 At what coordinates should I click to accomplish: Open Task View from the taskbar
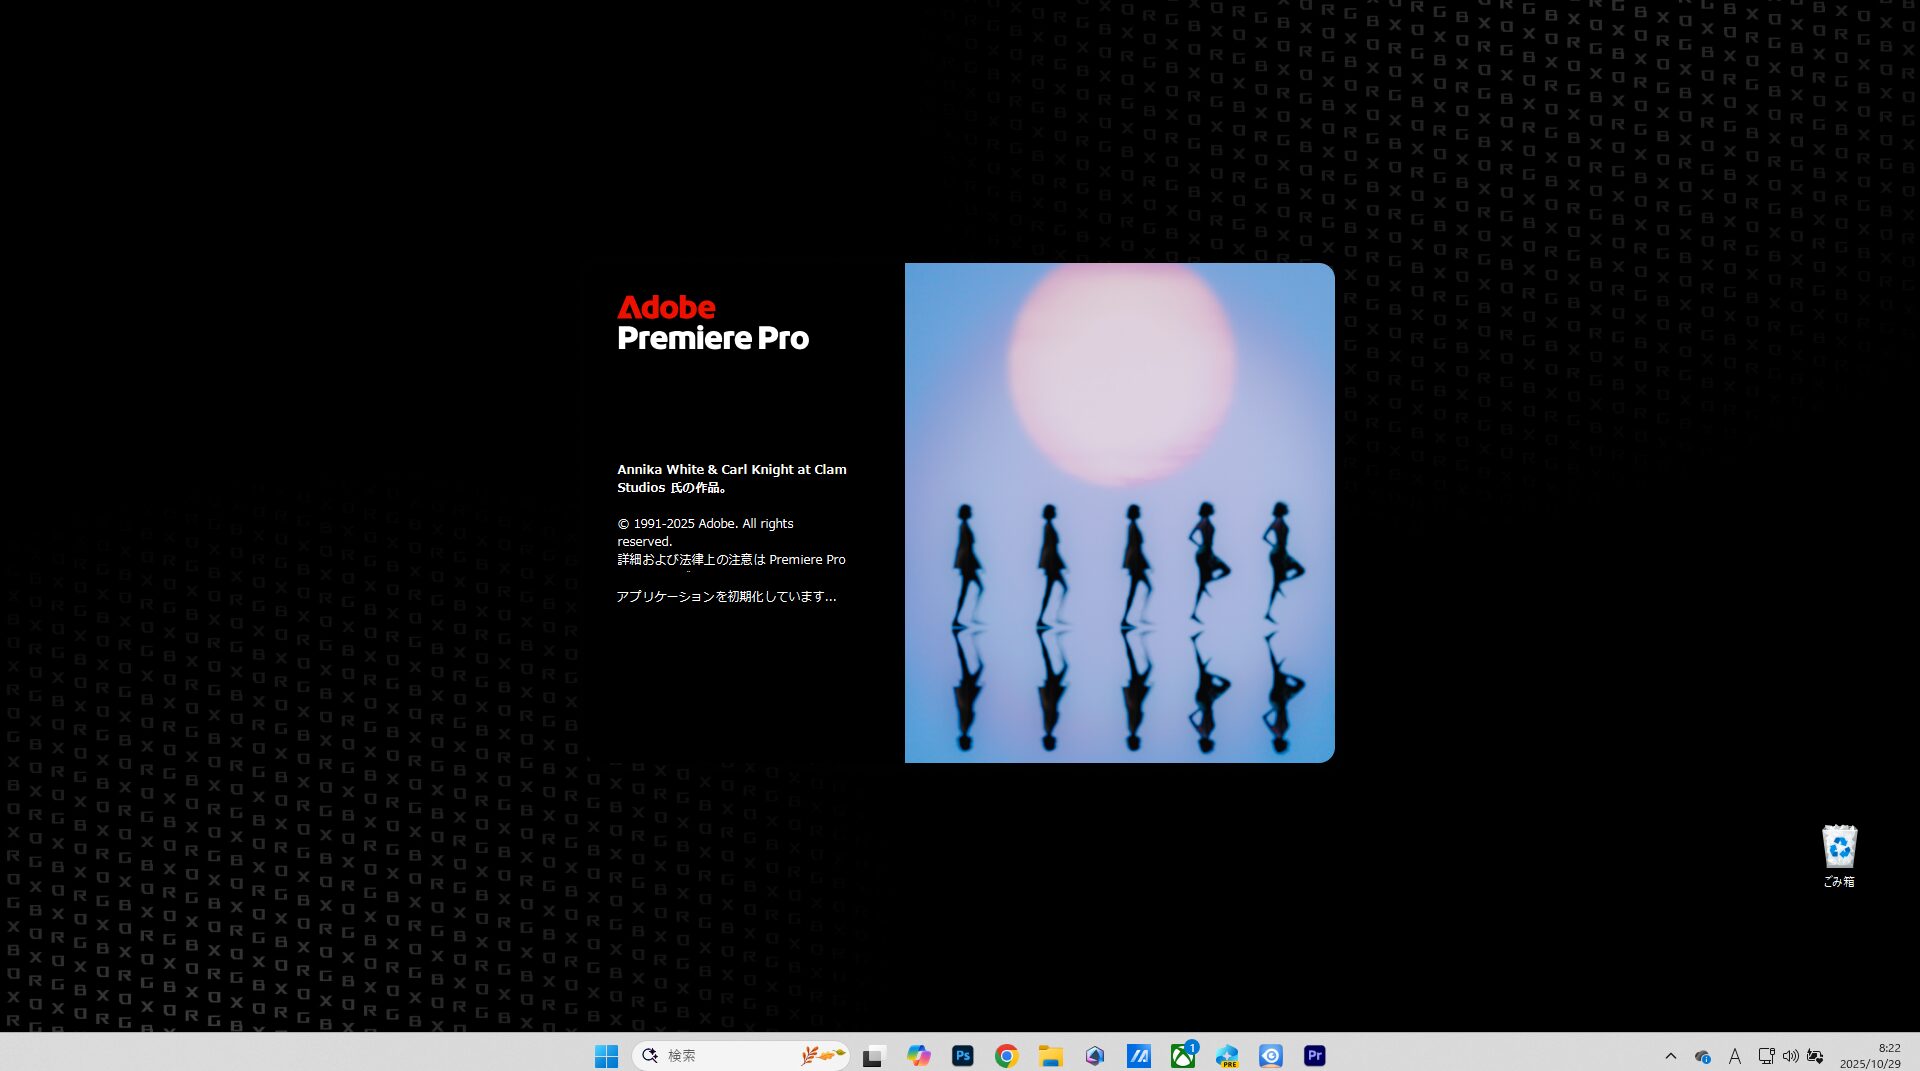874,1056
